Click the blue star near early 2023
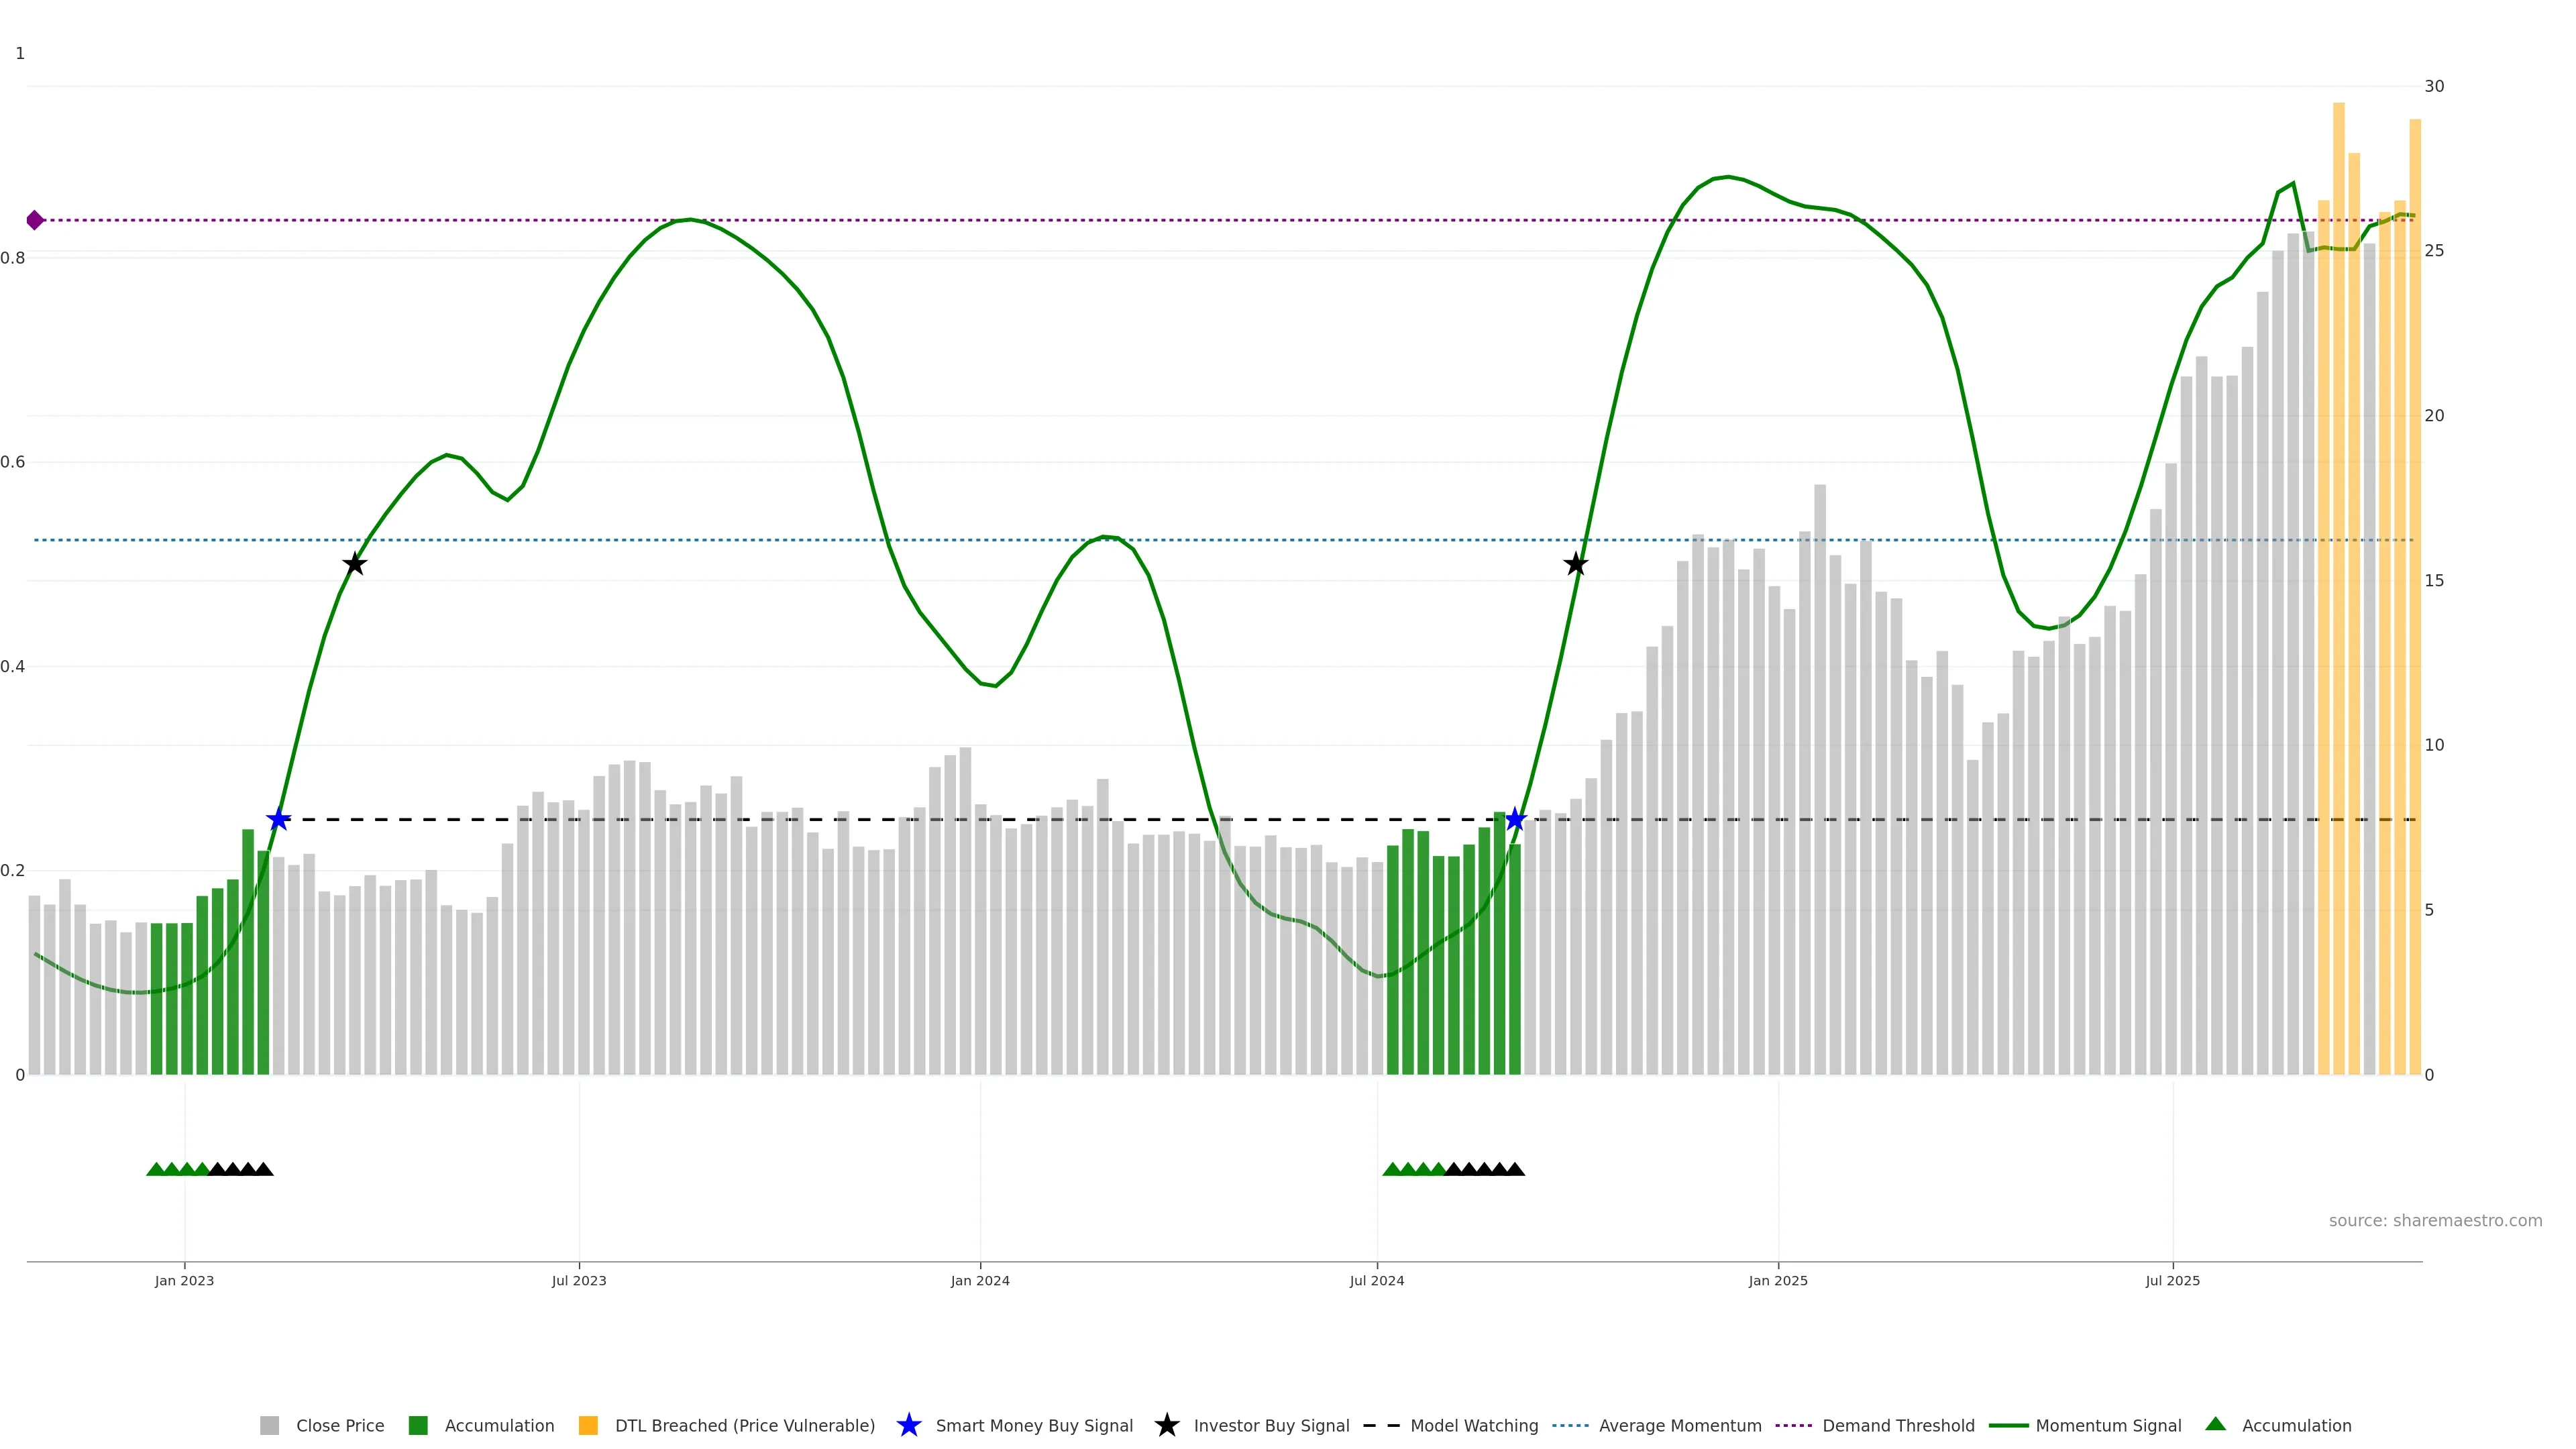Screen dimensions: 2576x1449 [x=278, y=820]
